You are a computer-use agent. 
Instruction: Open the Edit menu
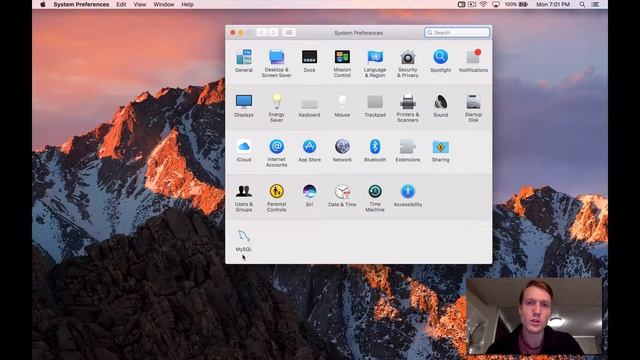point(121,4)
